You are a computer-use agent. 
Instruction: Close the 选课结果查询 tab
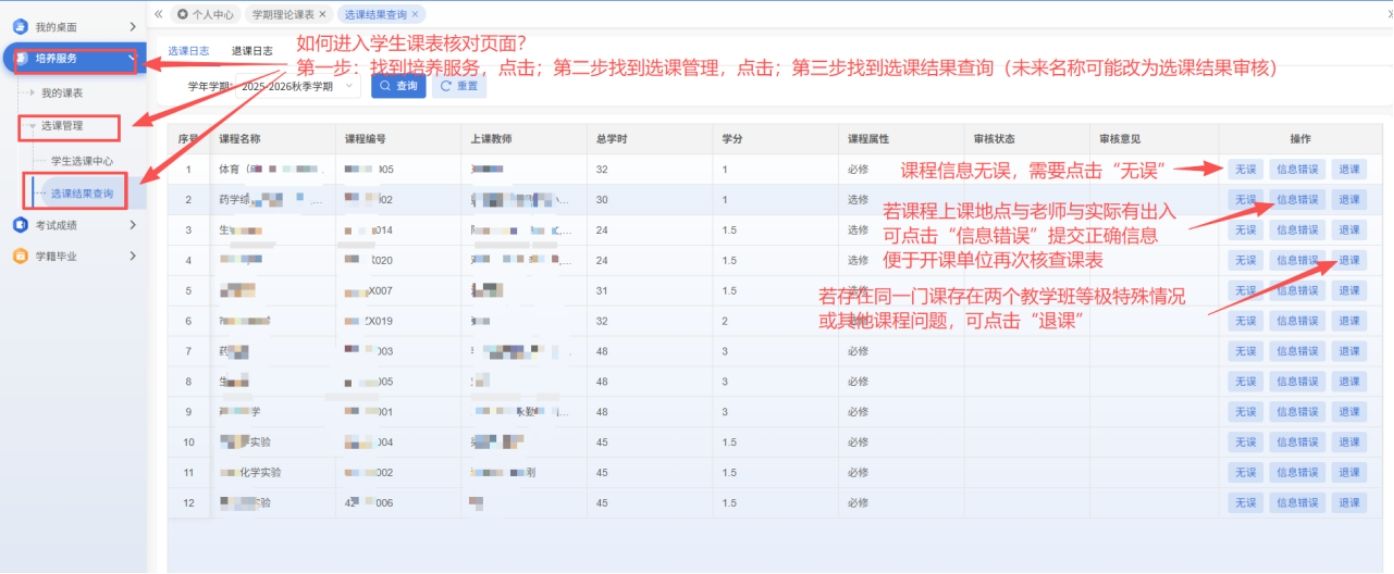point(415,15)
